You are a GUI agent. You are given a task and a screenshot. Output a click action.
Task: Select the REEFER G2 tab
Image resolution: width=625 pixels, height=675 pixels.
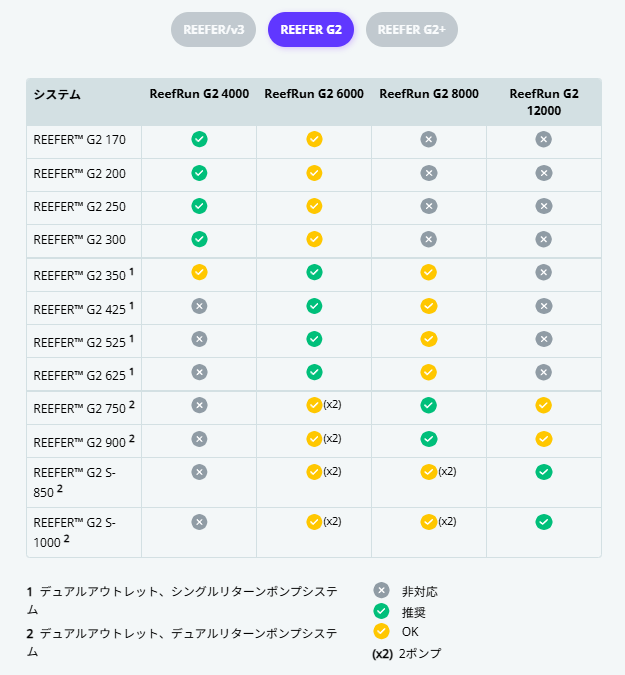[x=311, y=30]
